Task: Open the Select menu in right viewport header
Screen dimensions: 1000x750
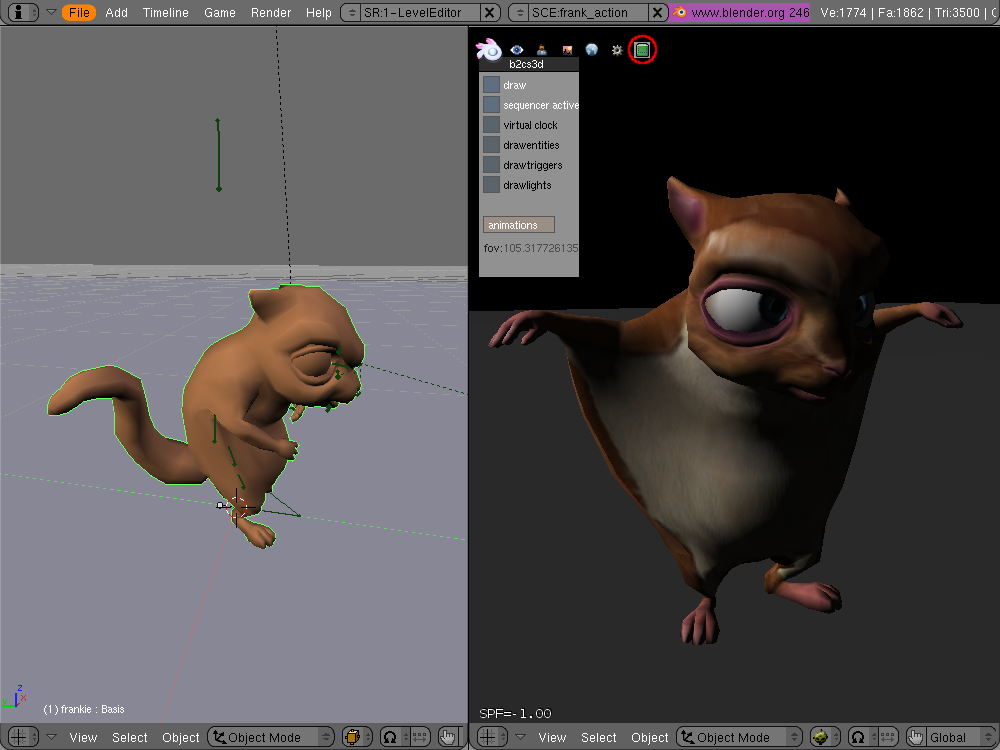Action: [x=599, y=737]
